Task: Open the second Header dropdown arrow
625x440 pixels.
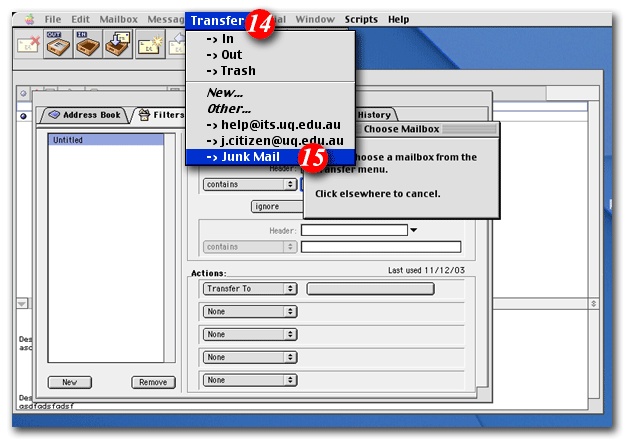Action: (x=414, y=230)
